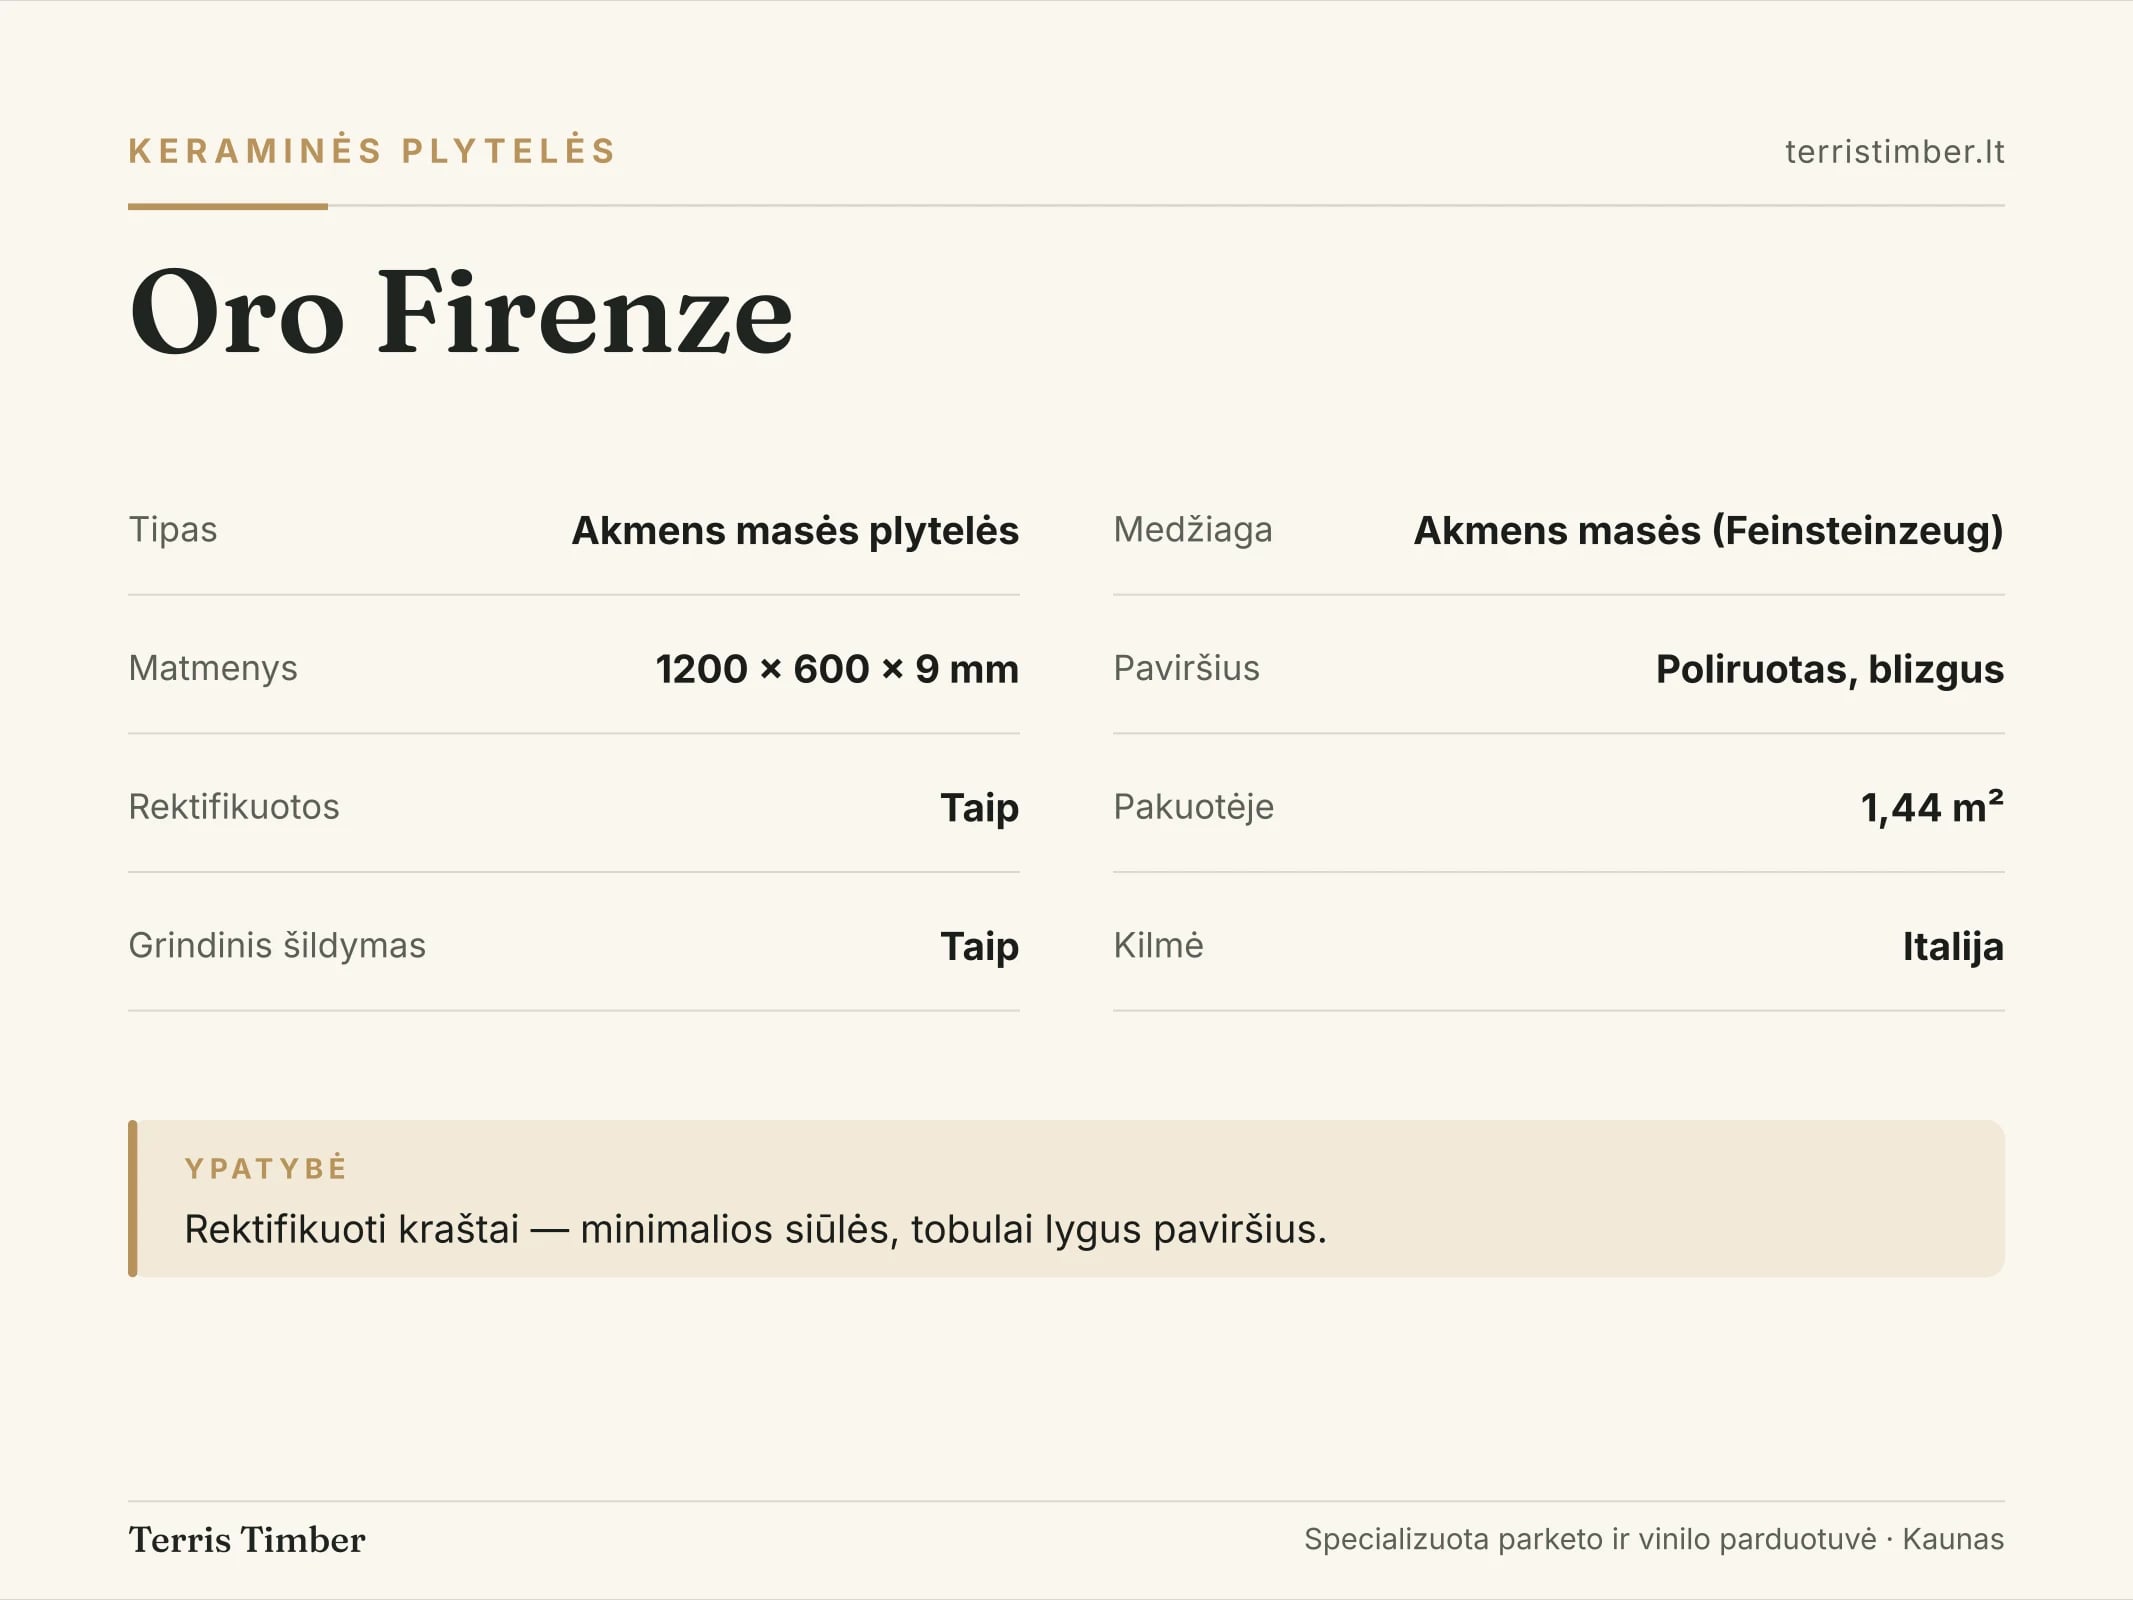Select the Oro Firenze product title
This screenshot has height=1600, width=2133.
(x=461, y=312)
